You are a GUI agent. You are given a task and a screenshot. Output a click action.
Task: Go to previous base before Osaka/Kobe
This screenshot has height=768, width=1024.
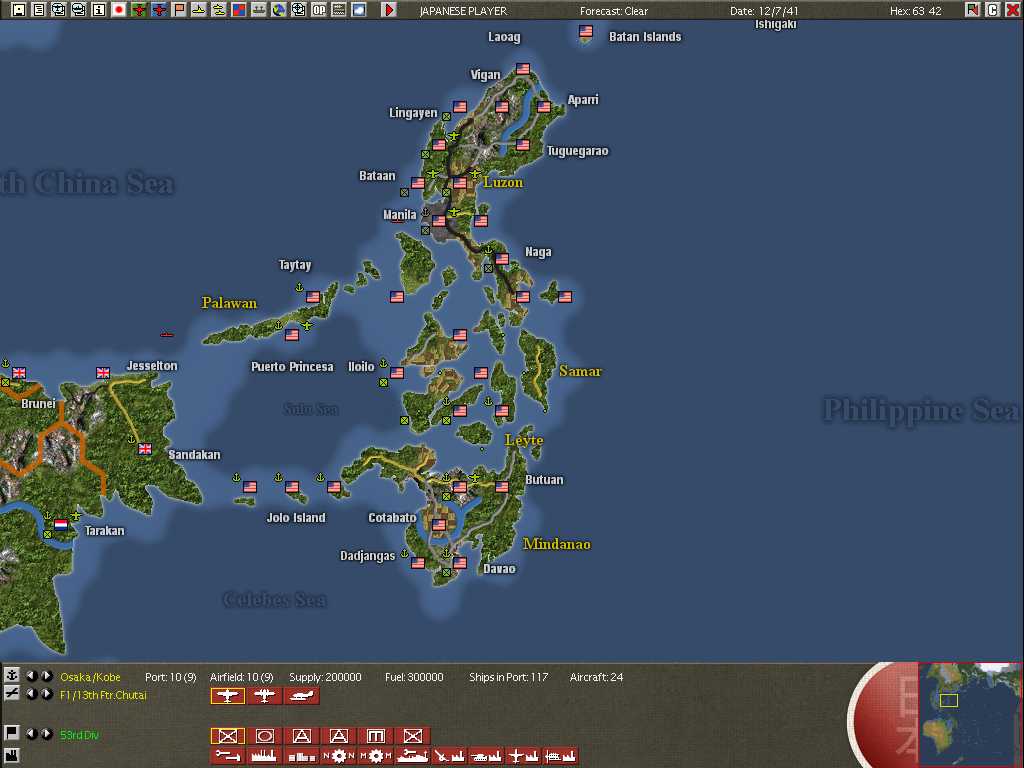pyautogui.click(x=32, y=676)
